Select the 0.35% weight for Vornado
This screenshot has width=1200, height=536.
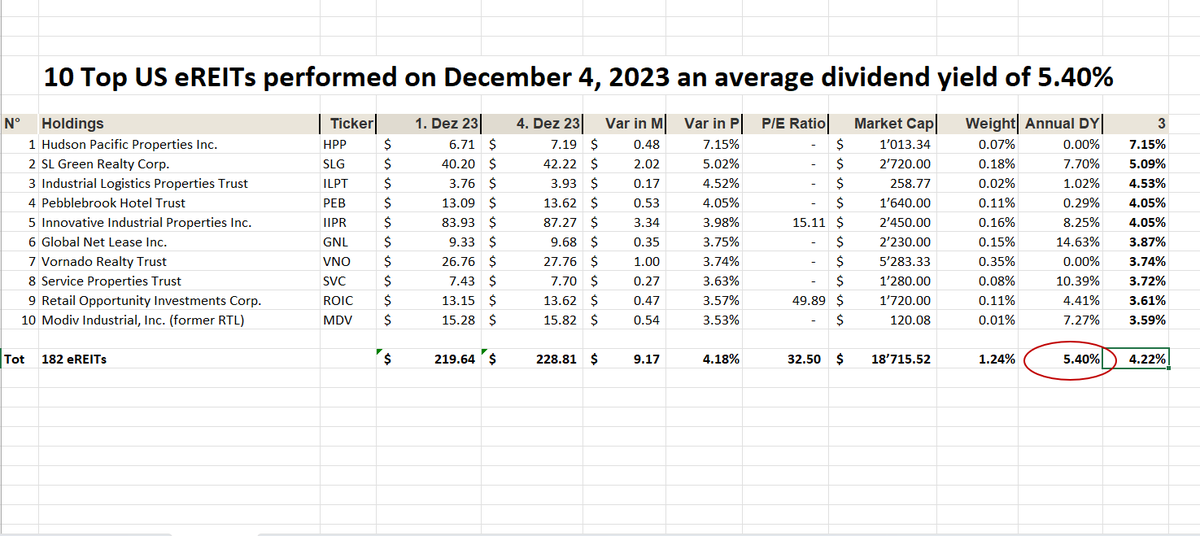point(998,262)
